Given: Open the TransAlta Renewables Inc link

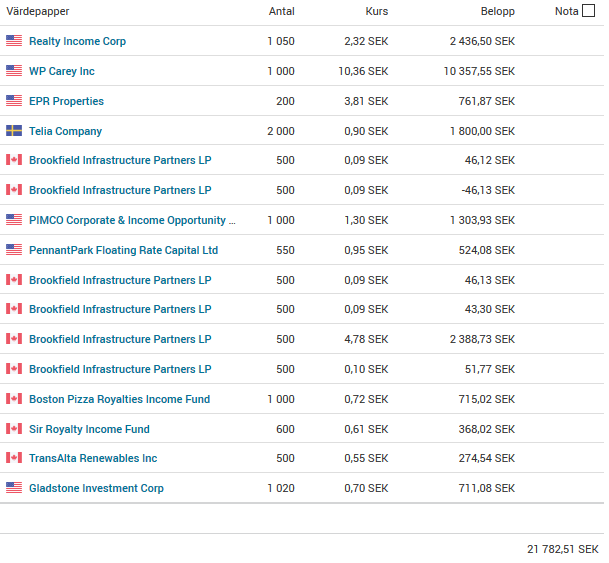Looking at the screenshot, I should point(93,458).
